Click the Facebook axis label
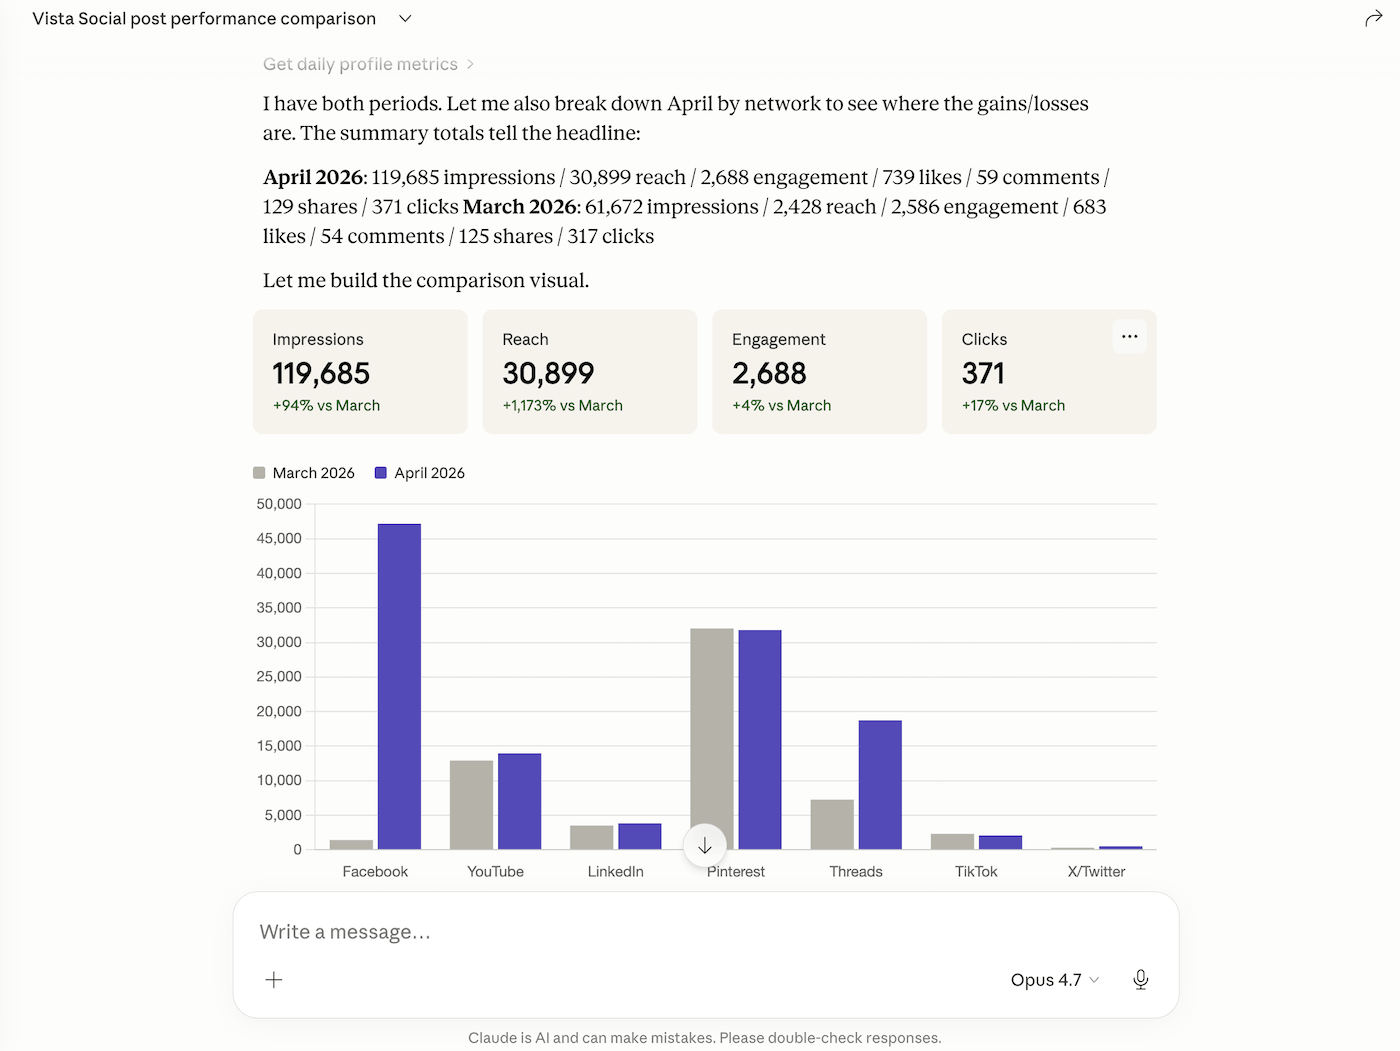 click(x=375, y=872)
